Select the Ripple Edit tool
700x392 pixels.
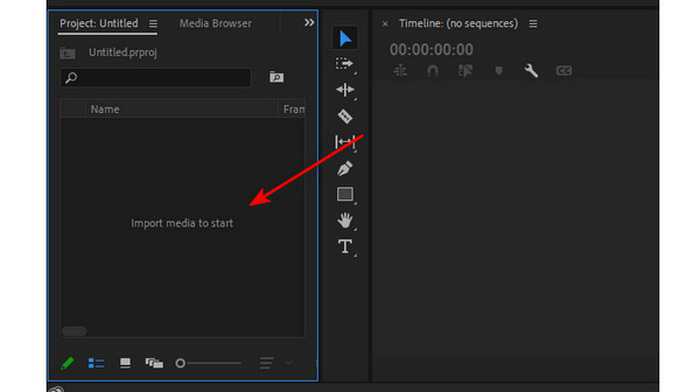tap(345, 90)
